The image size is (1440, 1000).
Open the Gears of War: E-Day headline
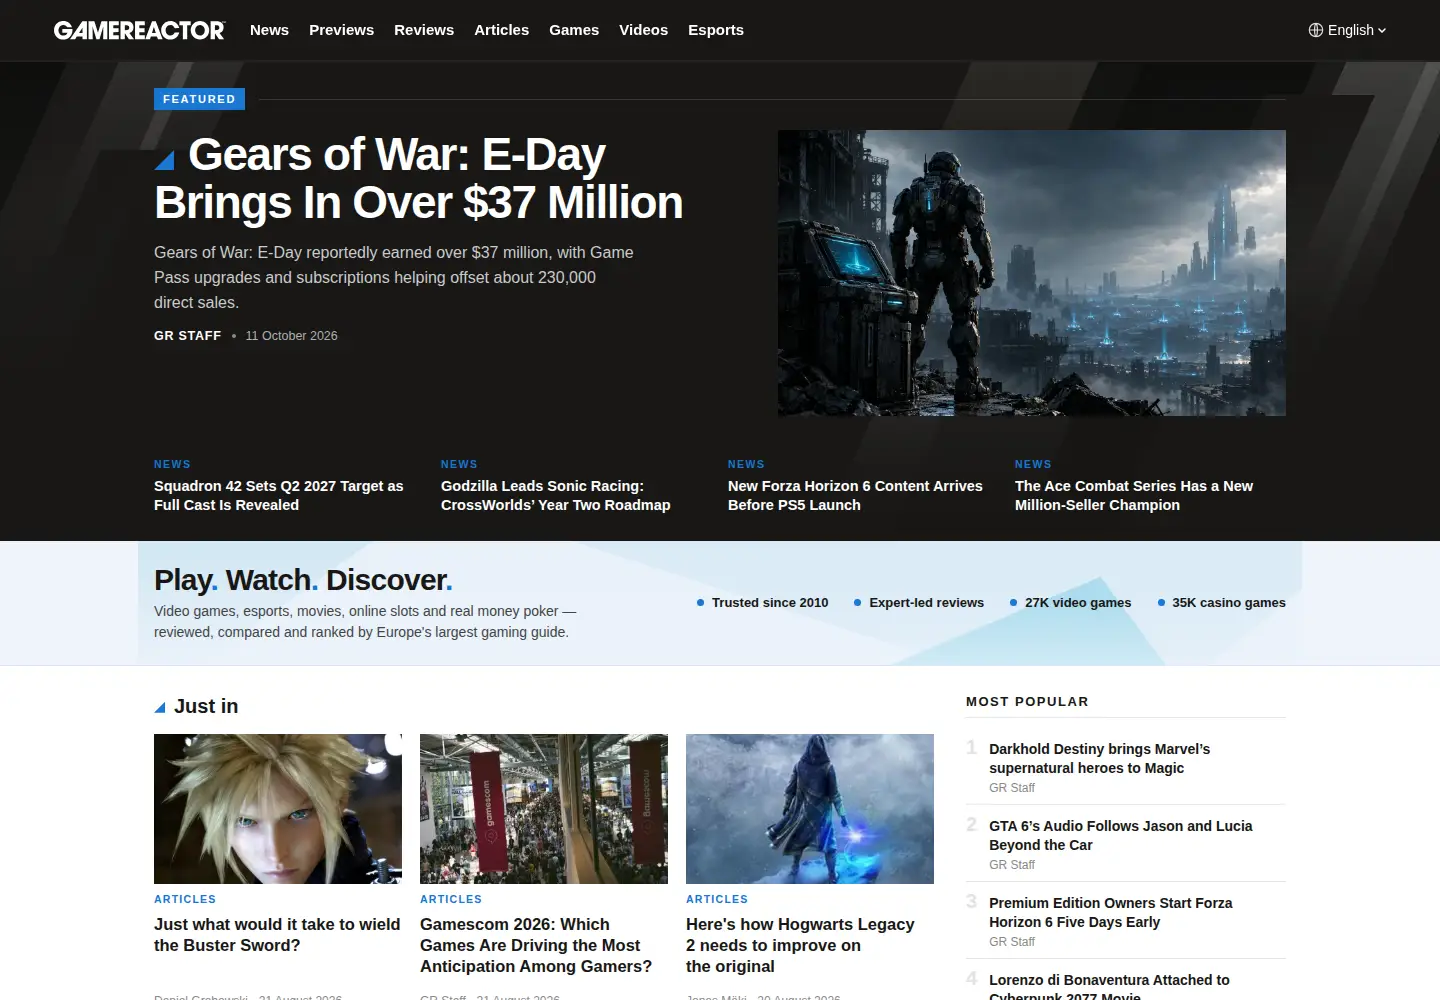tap(419, 179)
